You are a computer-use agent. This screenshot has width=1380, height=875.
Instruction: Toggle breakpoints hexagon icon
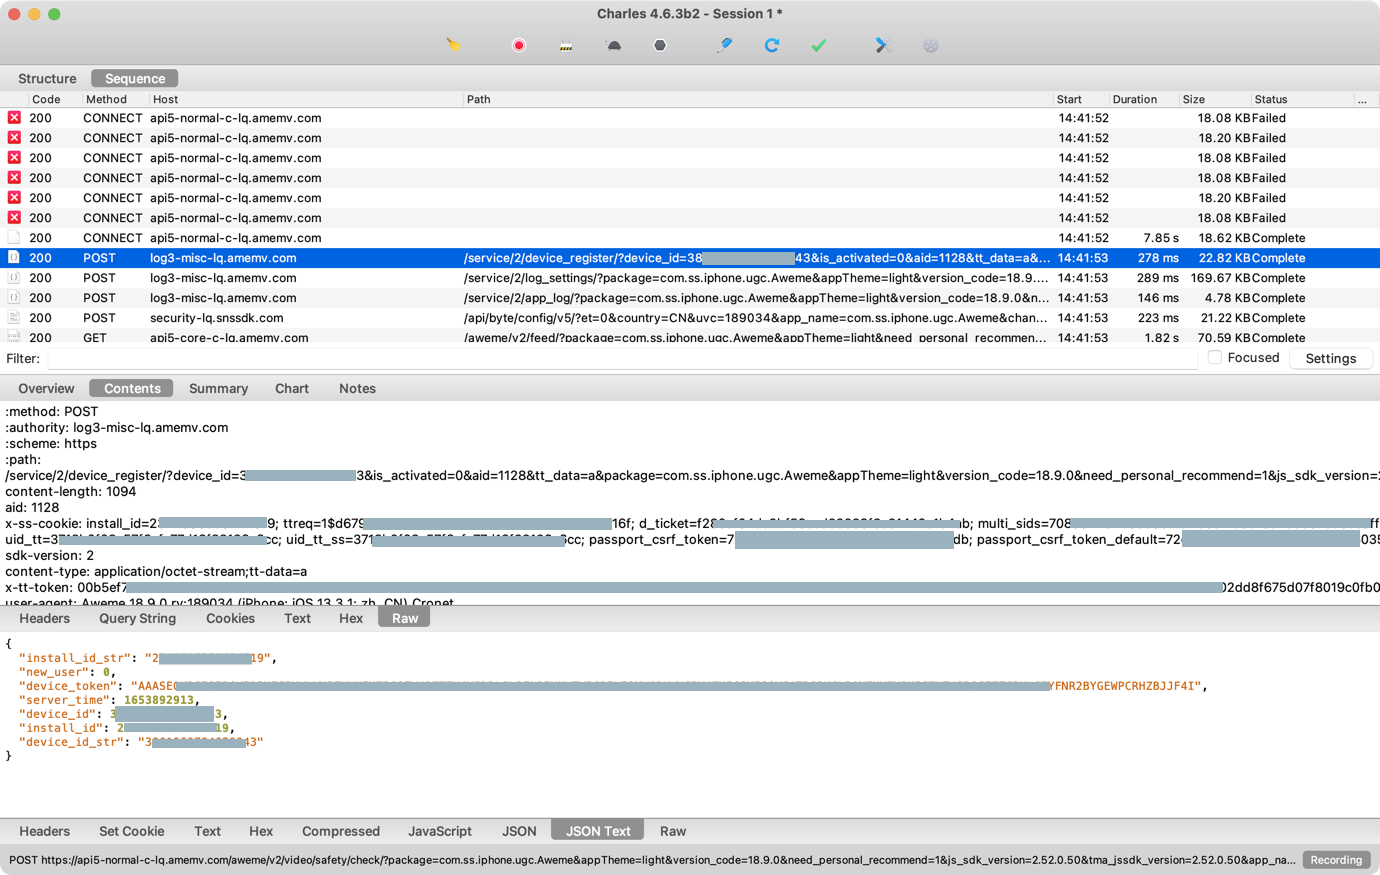point(660,45)
